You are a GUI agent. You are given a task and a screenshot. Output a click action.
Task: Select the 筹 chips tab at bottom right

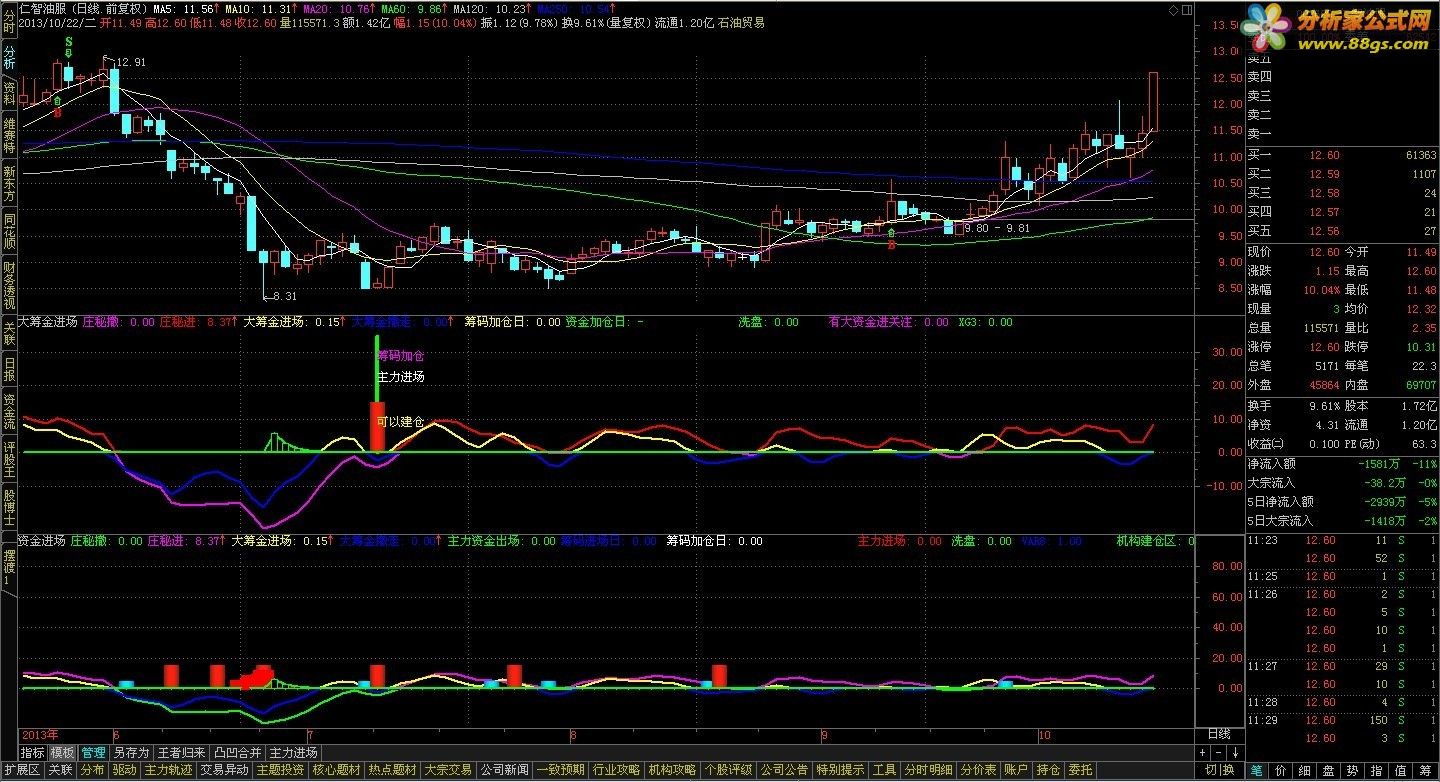click(1425, 770)
